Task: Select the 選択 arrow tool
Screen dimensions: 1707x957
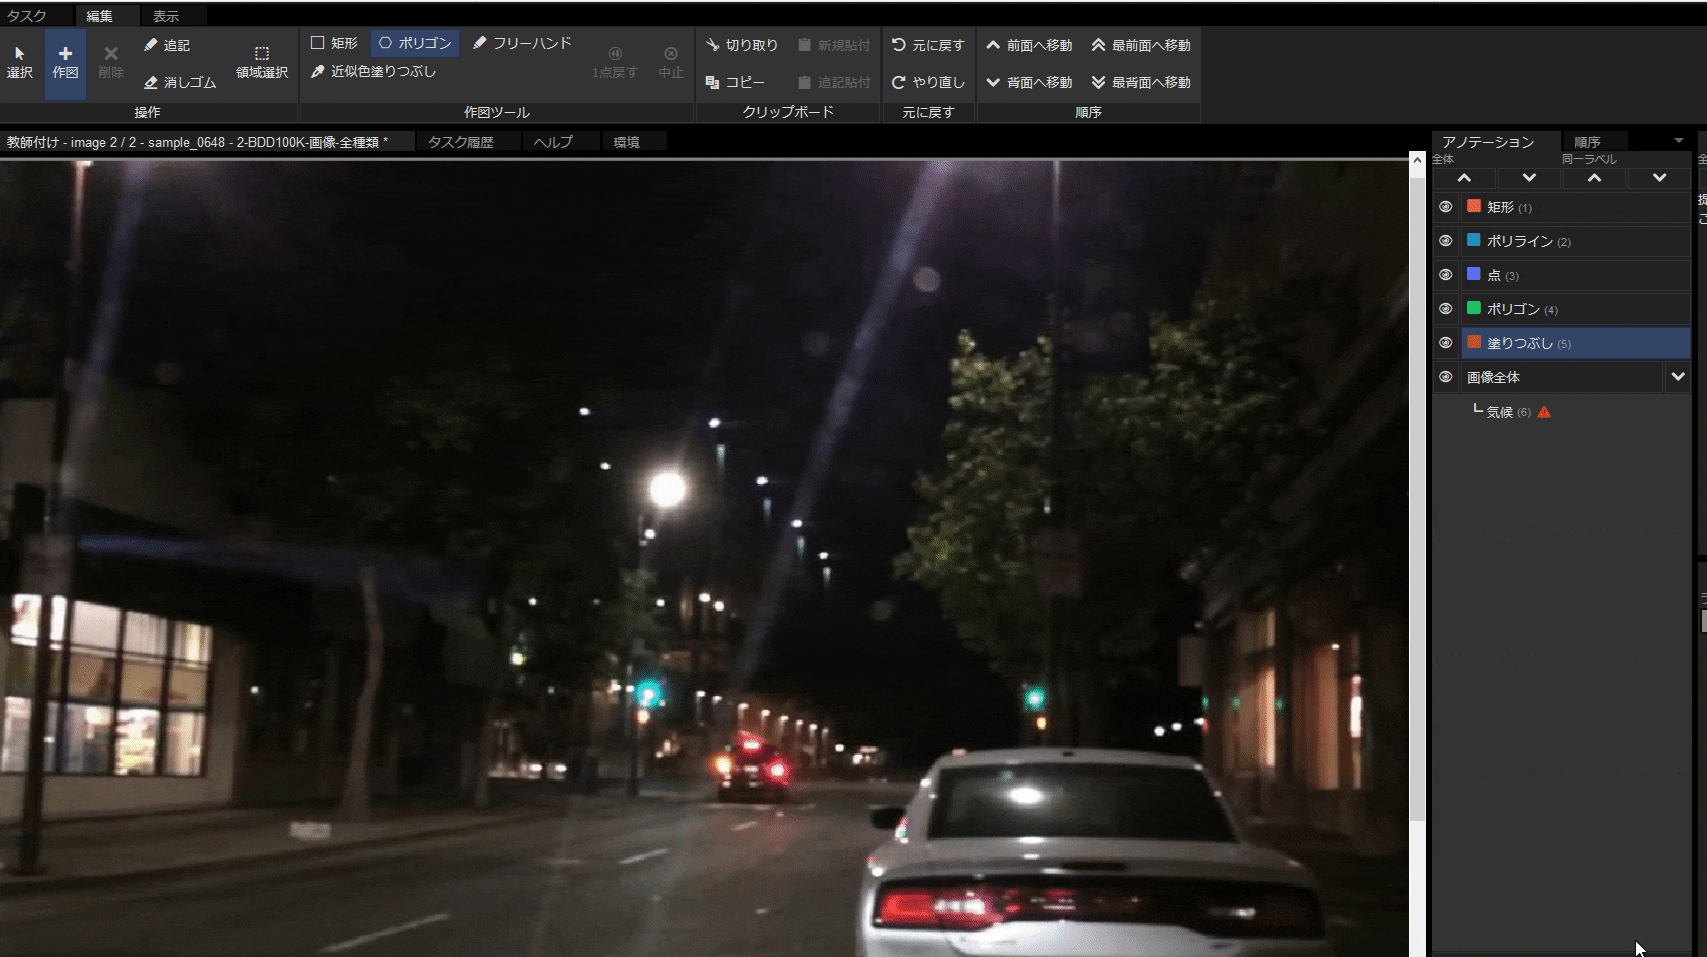Action: 20,62
